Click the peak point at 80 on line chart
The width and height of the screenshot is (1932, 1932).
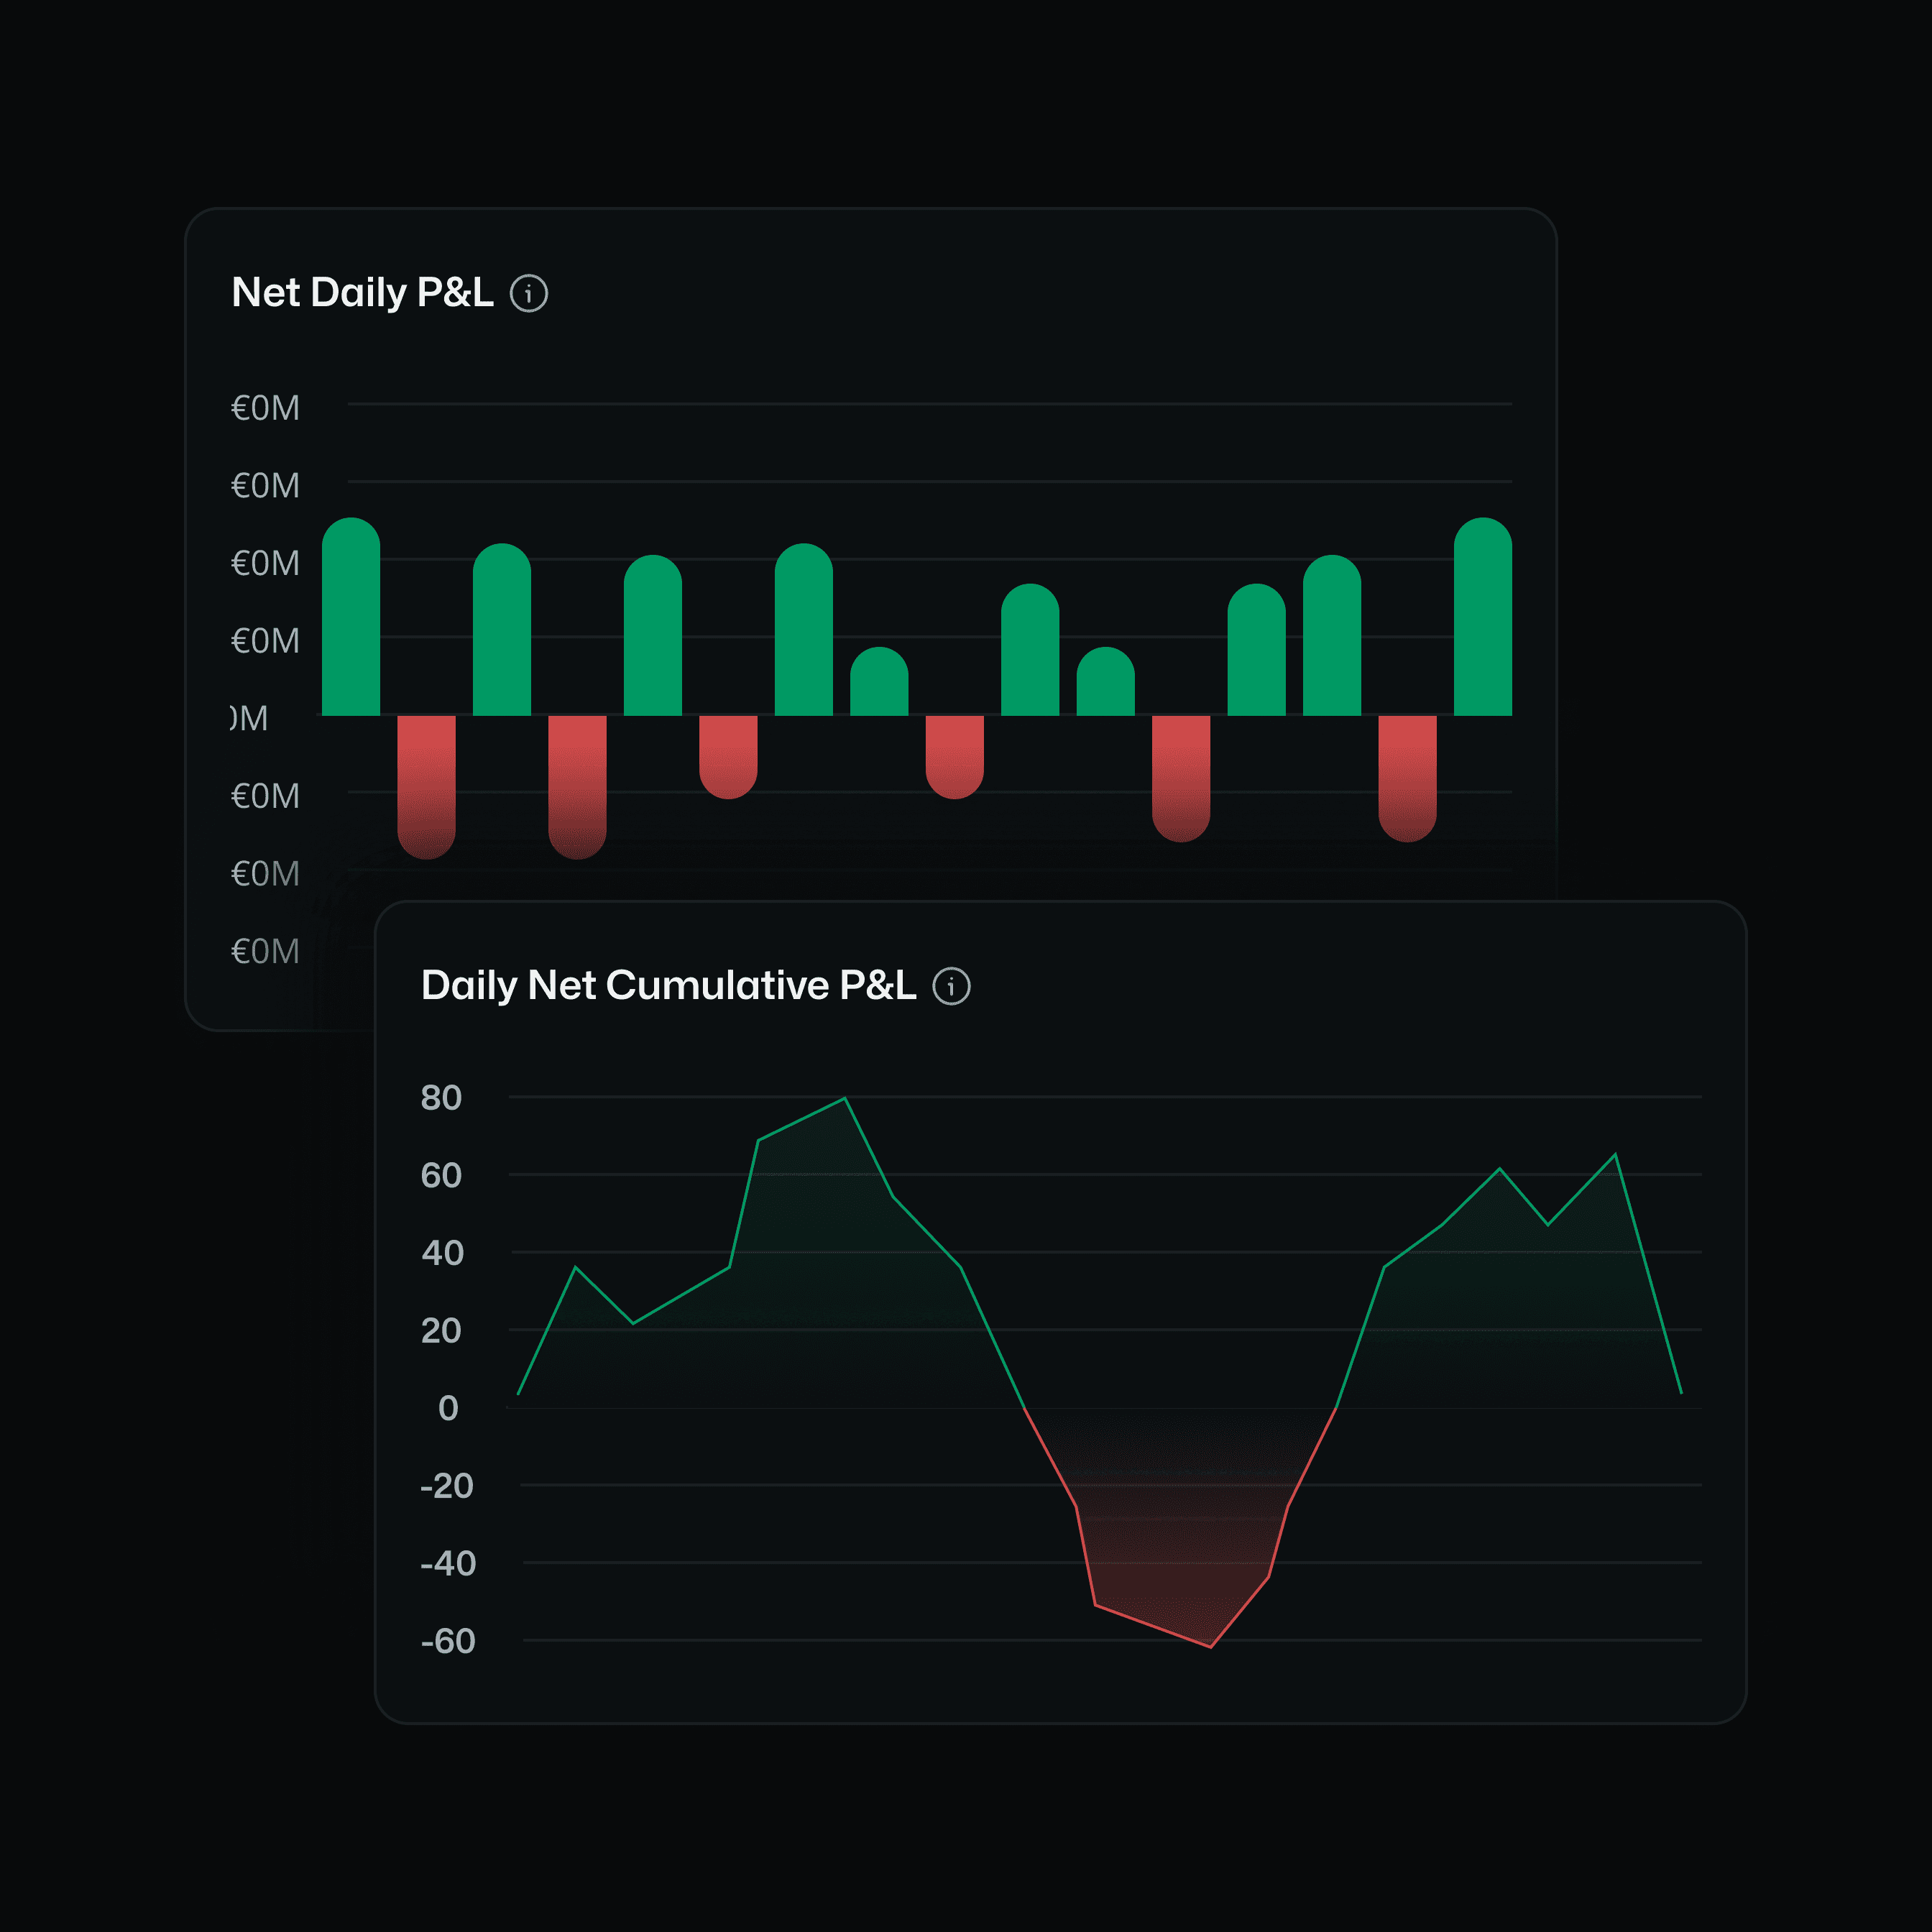point(845,1098)
